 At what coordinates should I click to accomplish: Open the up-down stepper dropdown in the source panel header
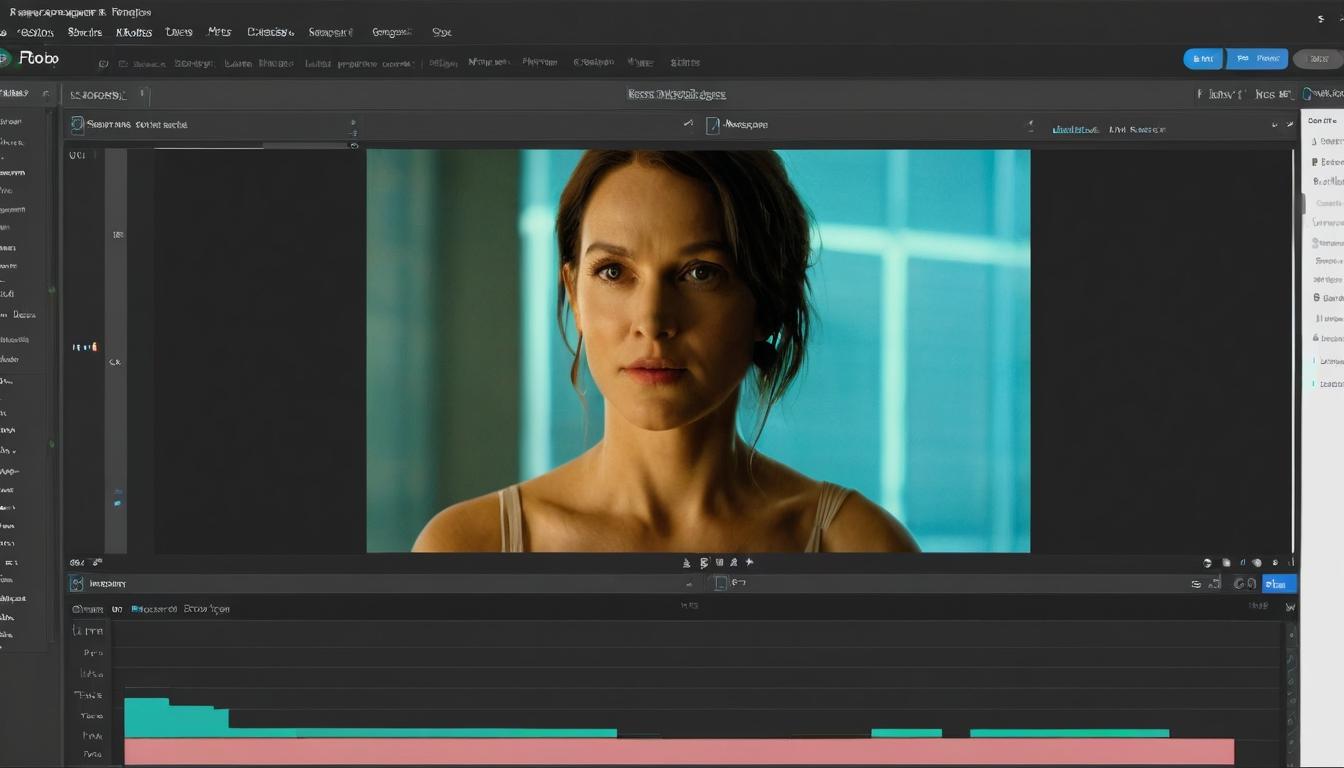352,127
